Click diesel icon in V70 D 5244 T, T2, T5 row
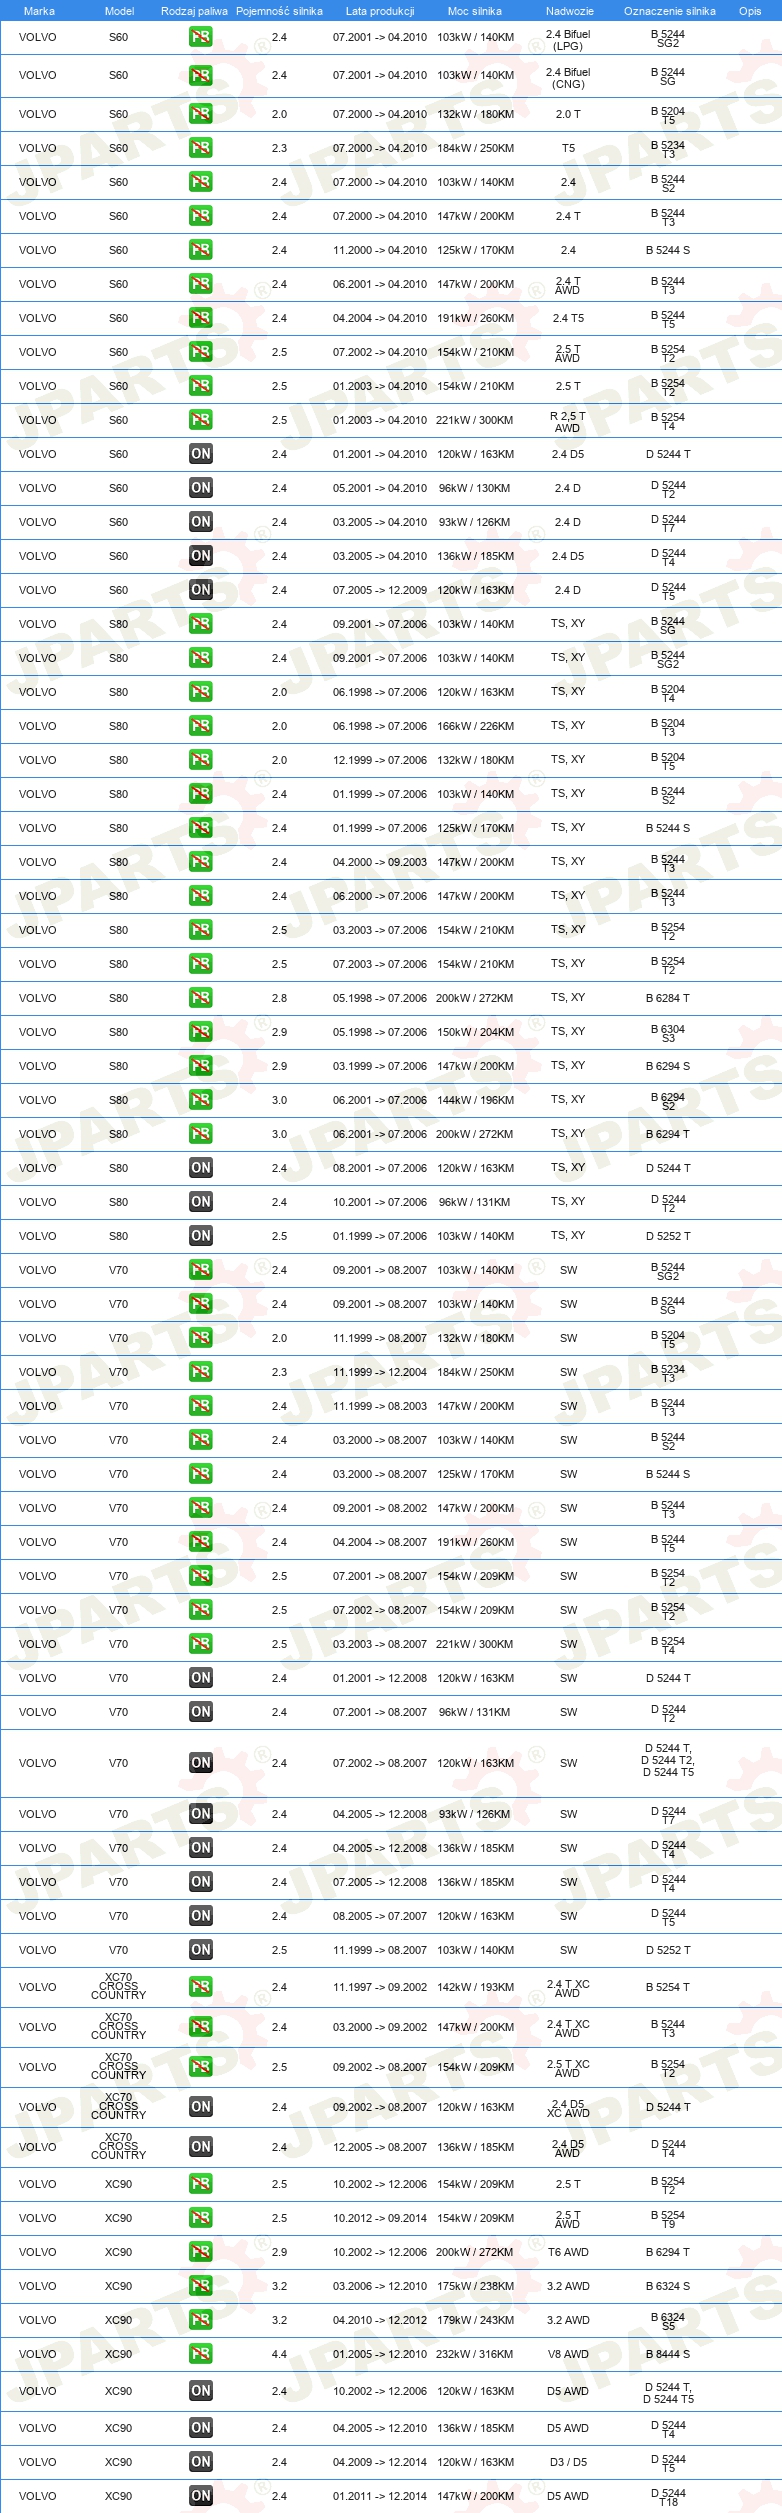The height and width of the screenshot is (2513, 782). [201, 1763]
